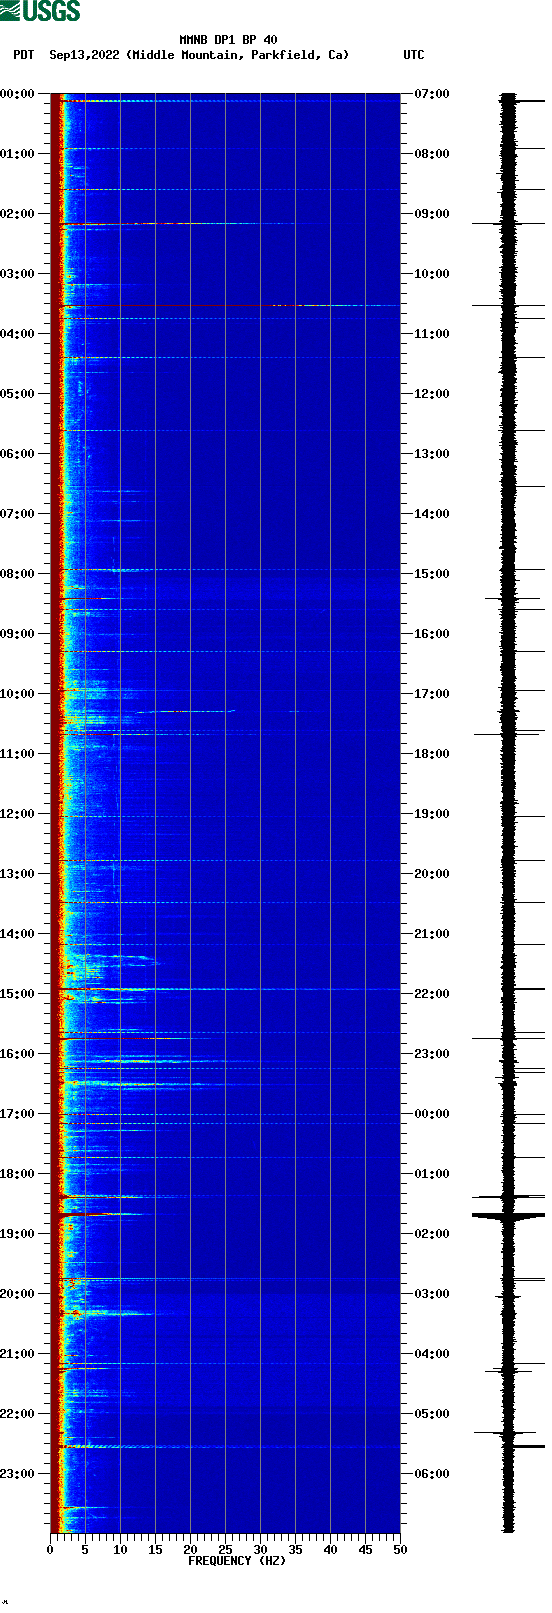Image resolution: width=552 pixels, height=1613 pixels.
Task: Click the 13:00 PDT time label on the left axis
Action: pos(18,874)
